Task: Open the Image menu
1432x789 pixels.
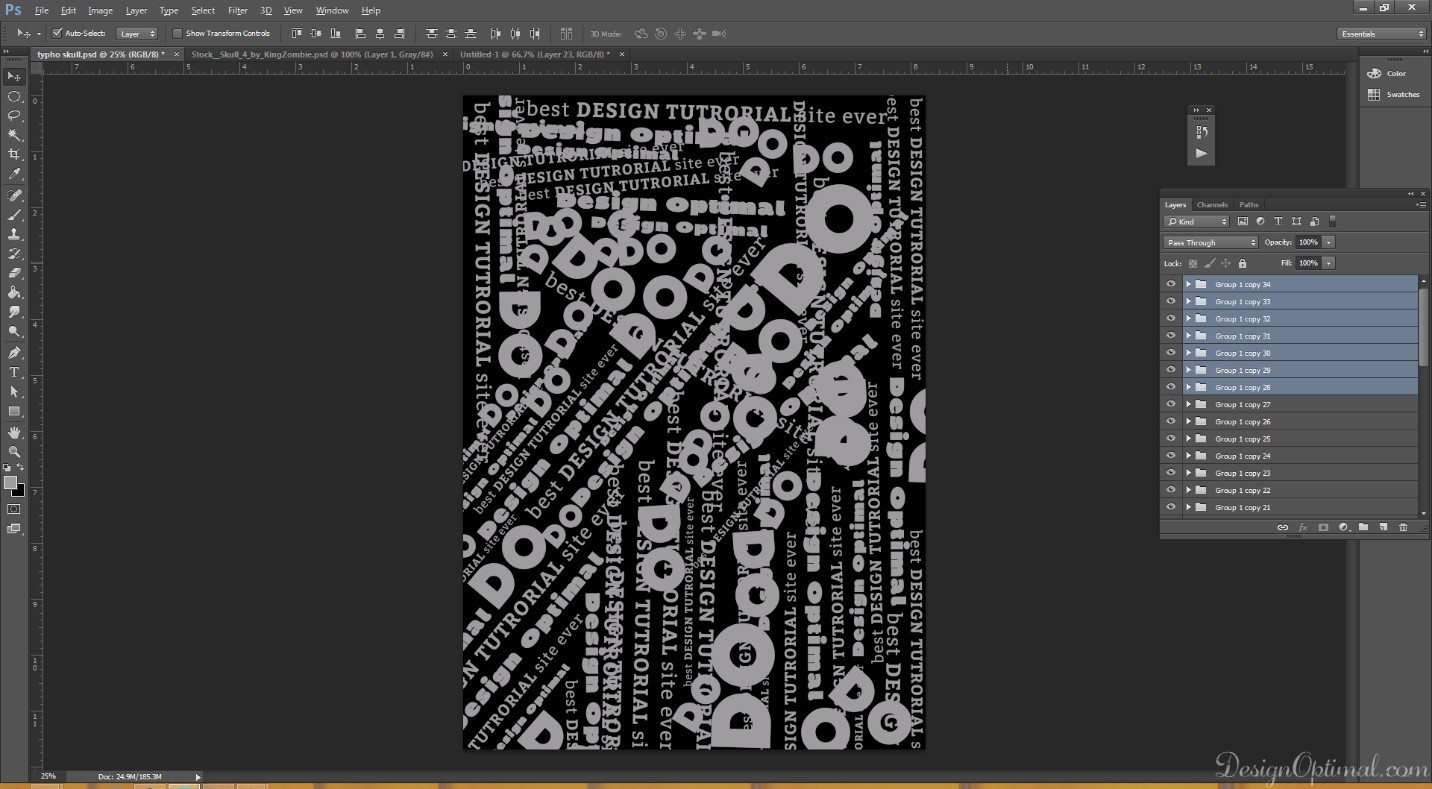Action: coord(100,10)
